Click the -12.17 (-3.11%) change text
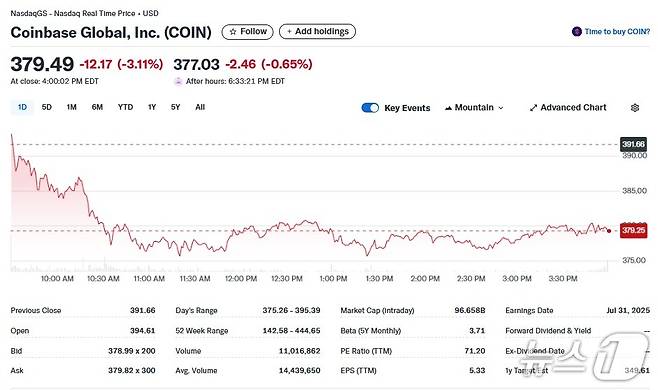 coord(121,65)
